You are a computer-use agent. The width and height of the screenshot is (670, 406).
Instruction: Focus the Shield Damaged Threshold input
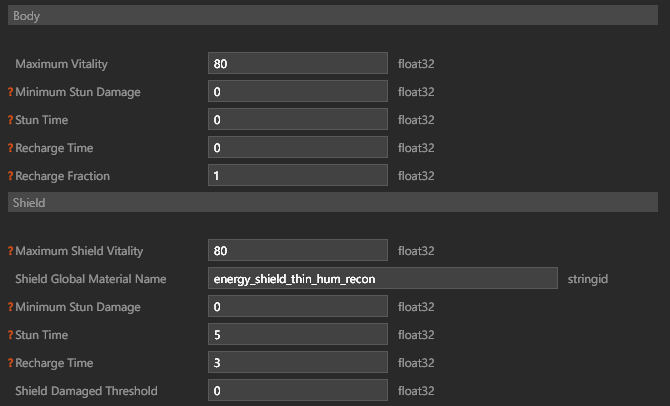pyautogui.click(x=298, y=390)
